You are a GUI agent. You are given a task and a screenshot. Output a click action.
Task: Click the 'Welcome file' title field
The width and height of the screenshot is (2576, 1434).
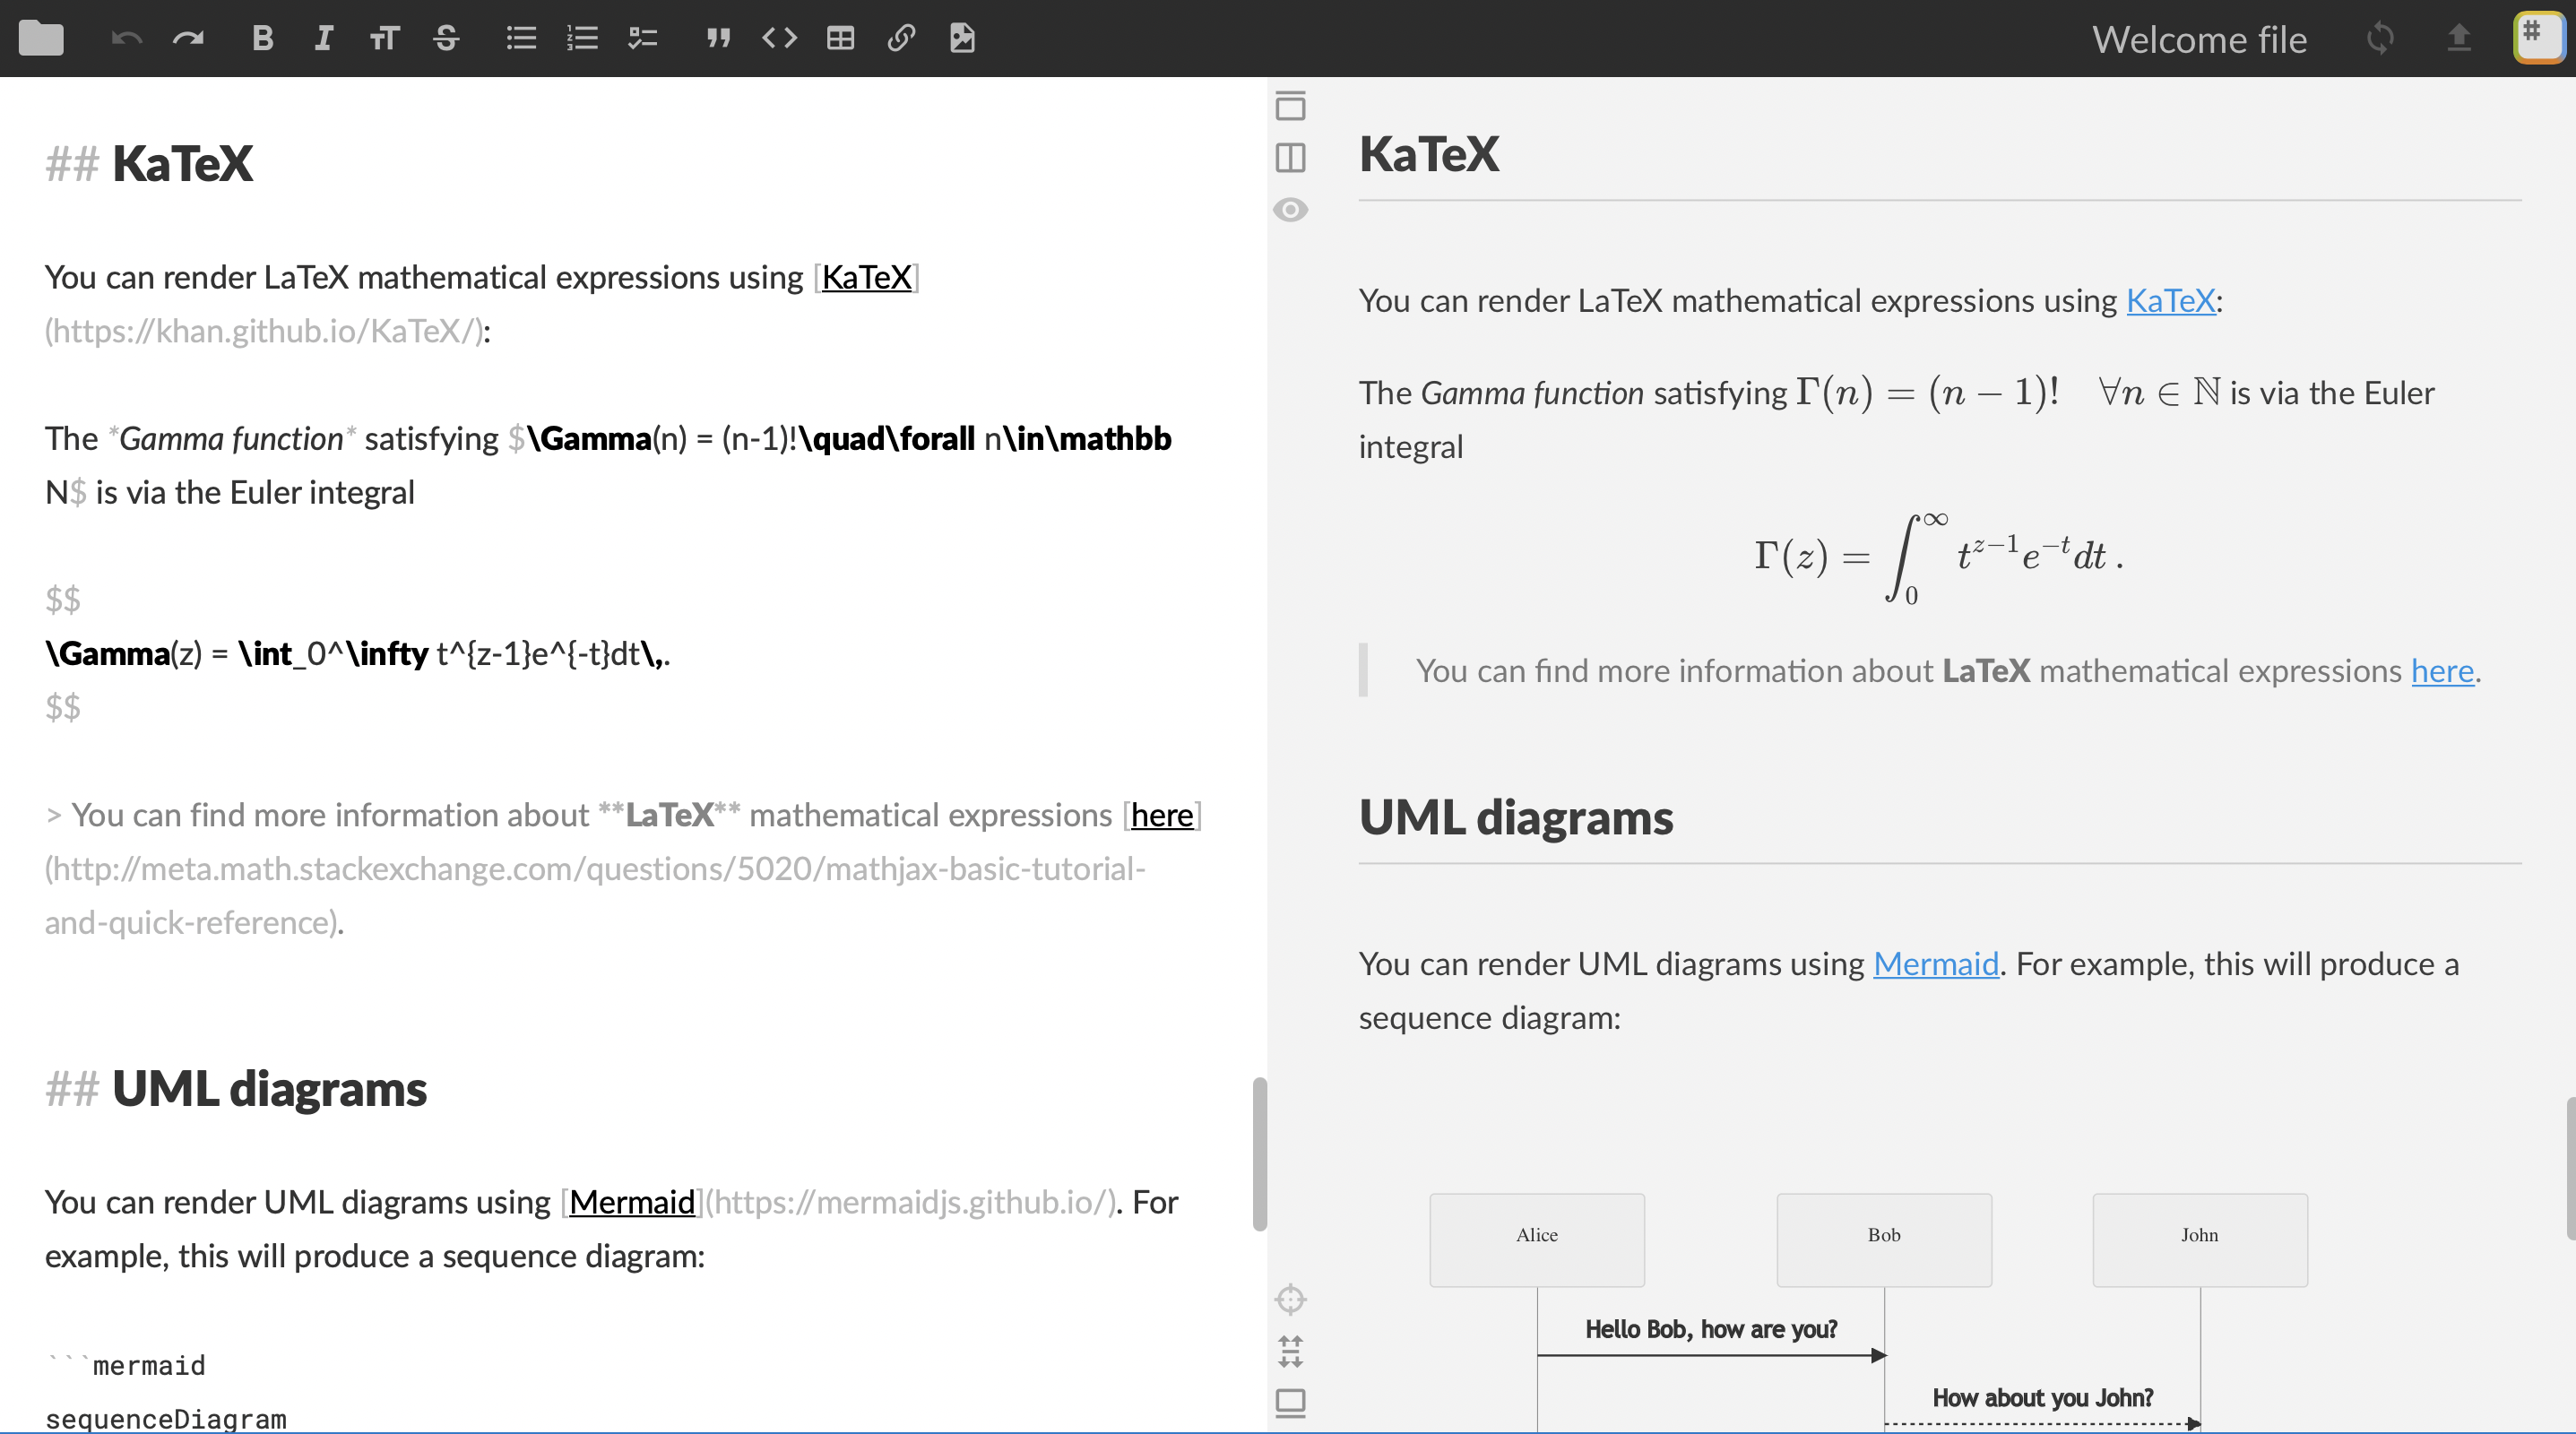click(2199, 39)
